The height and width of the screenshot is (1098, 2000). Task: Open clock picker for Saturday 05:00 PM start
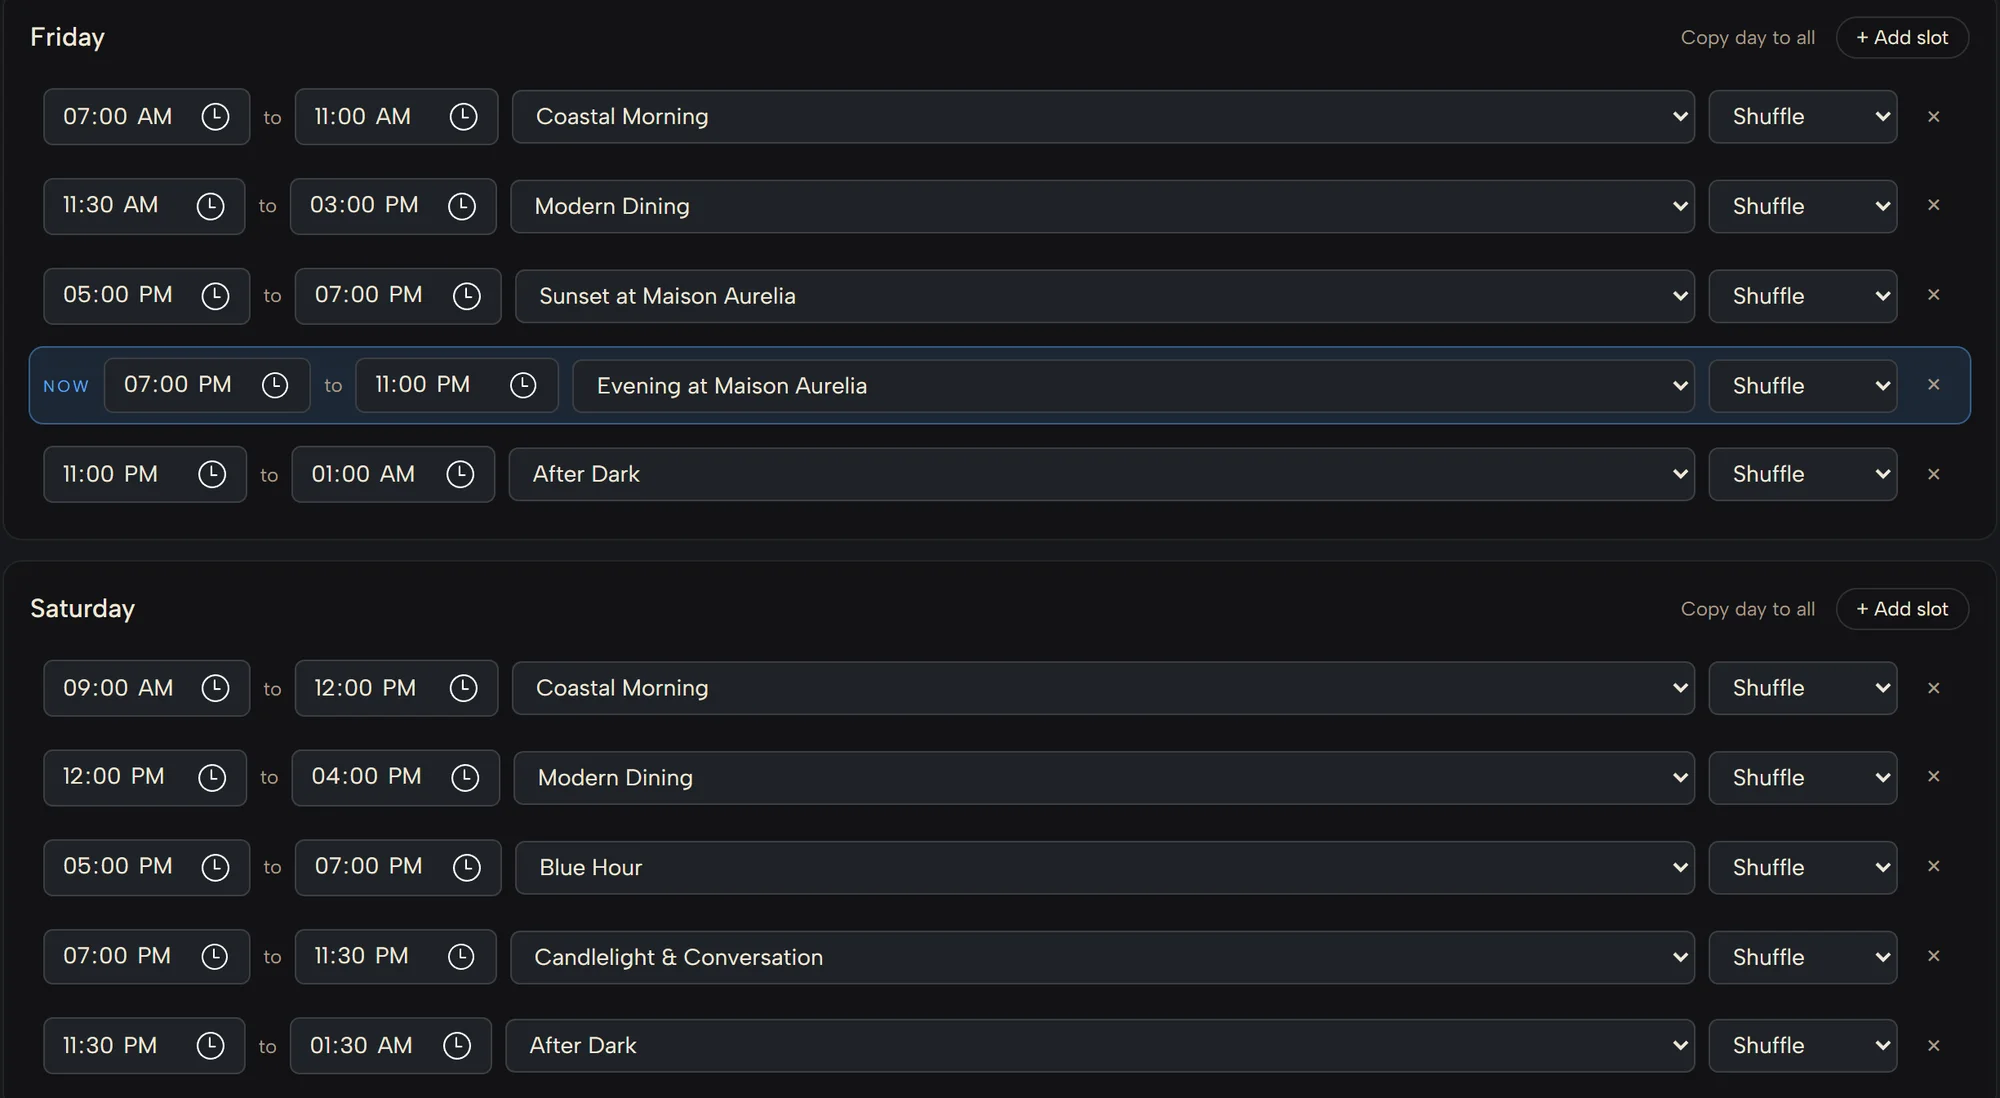click(215, 867)
